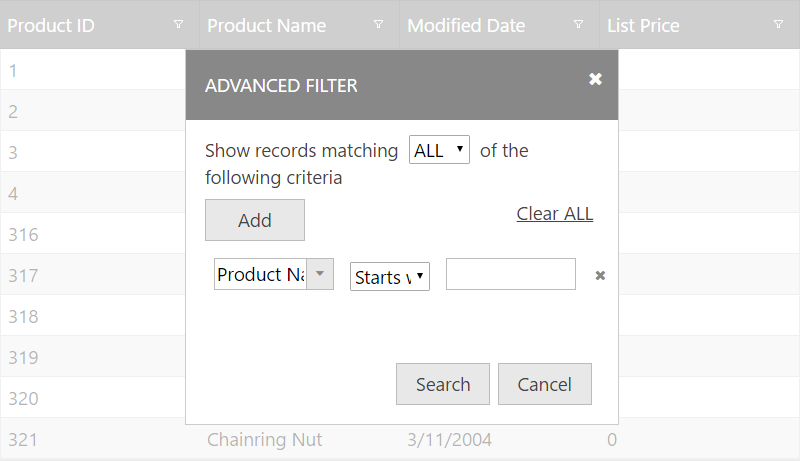Remove the Product Name filter criterion
Image resolution: width=800 pixels, height=461 pixels.
tap(600, 275)
